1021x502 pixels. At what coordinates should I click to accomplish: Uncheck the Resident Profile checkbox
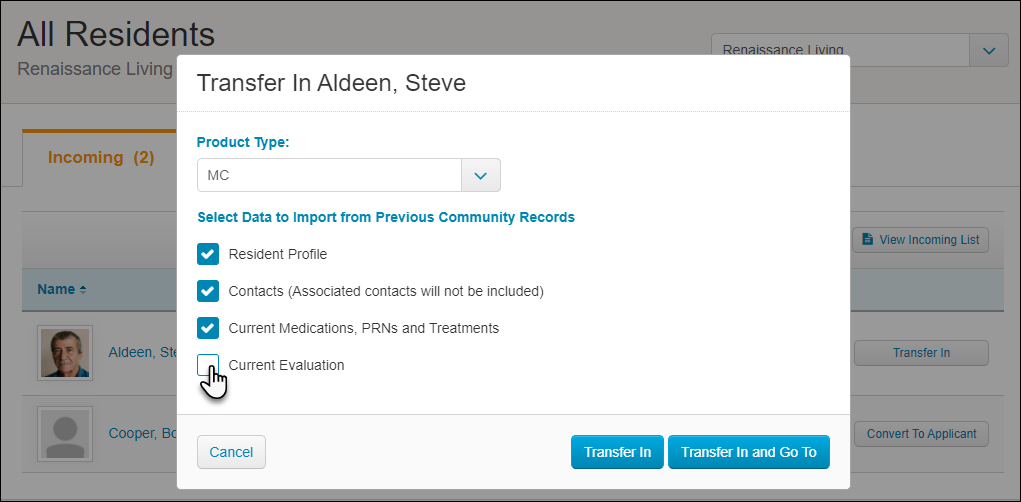tap(208, 254)
